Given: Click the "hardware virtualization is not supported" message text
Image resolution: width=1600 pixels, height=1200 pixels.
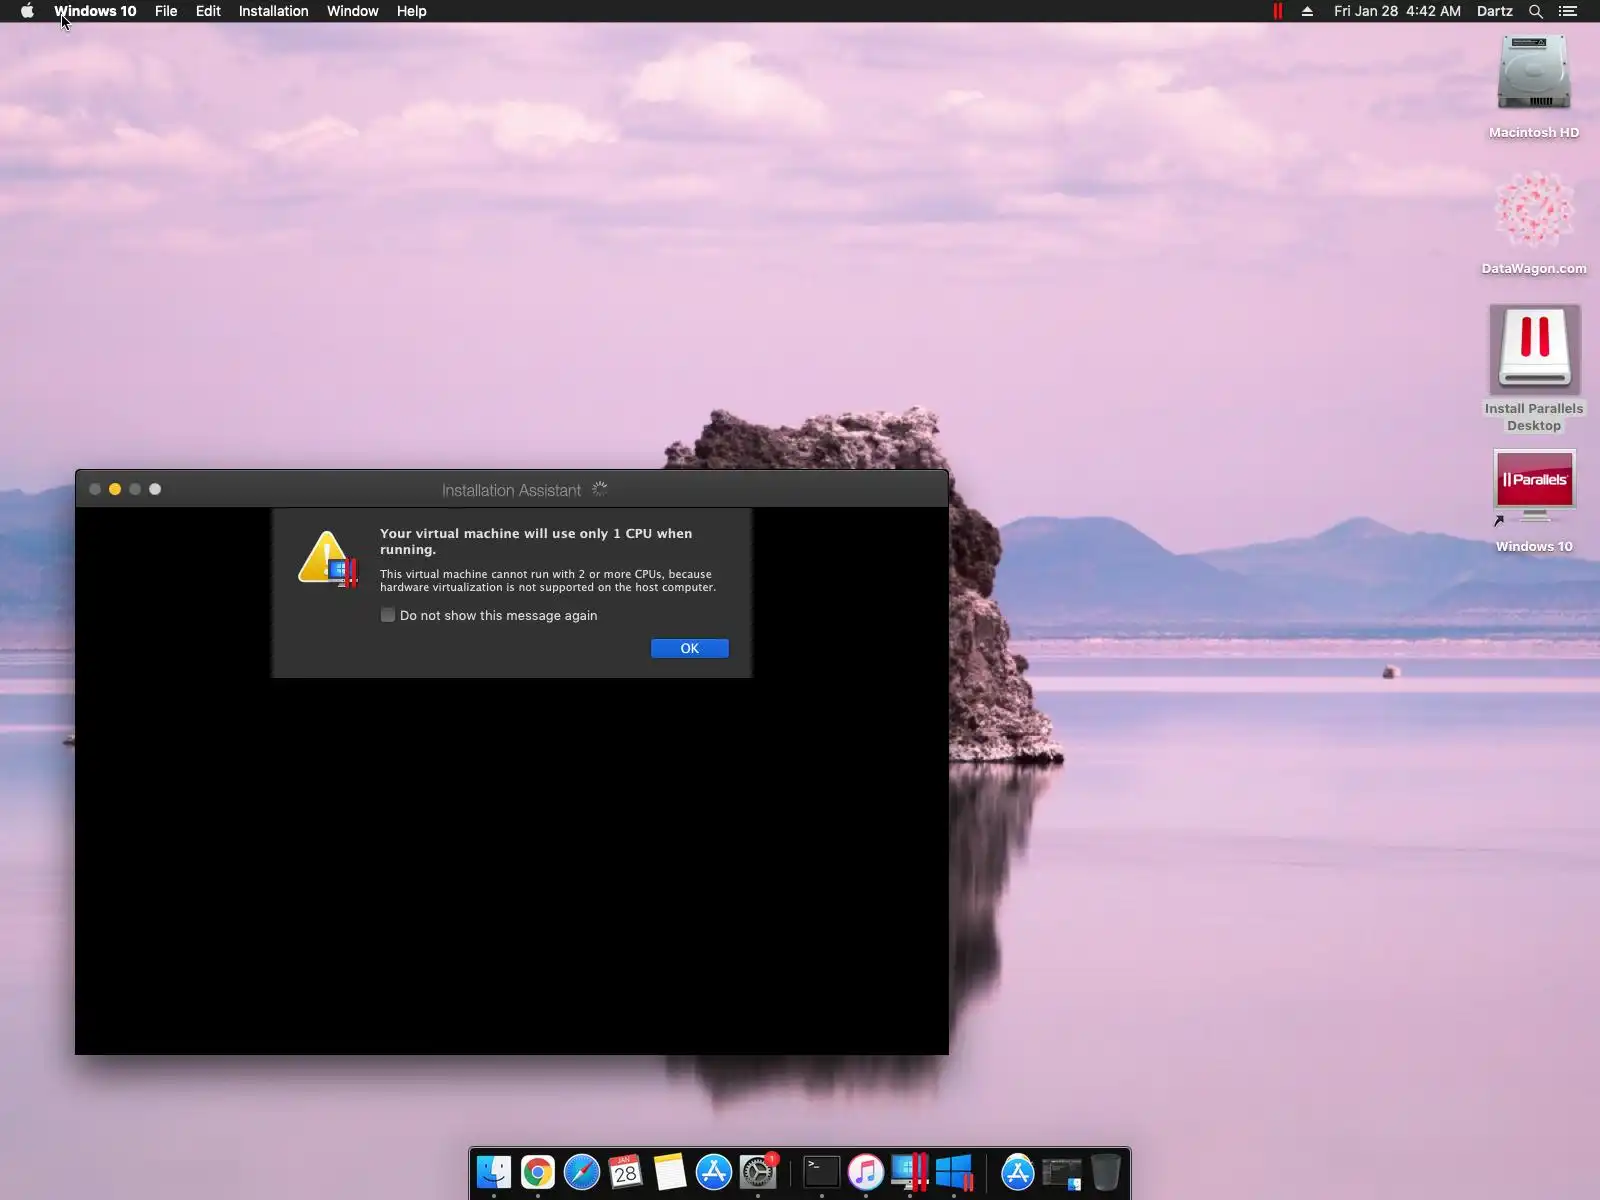Looking at the screenshot, I should click(x=548, y=580).
